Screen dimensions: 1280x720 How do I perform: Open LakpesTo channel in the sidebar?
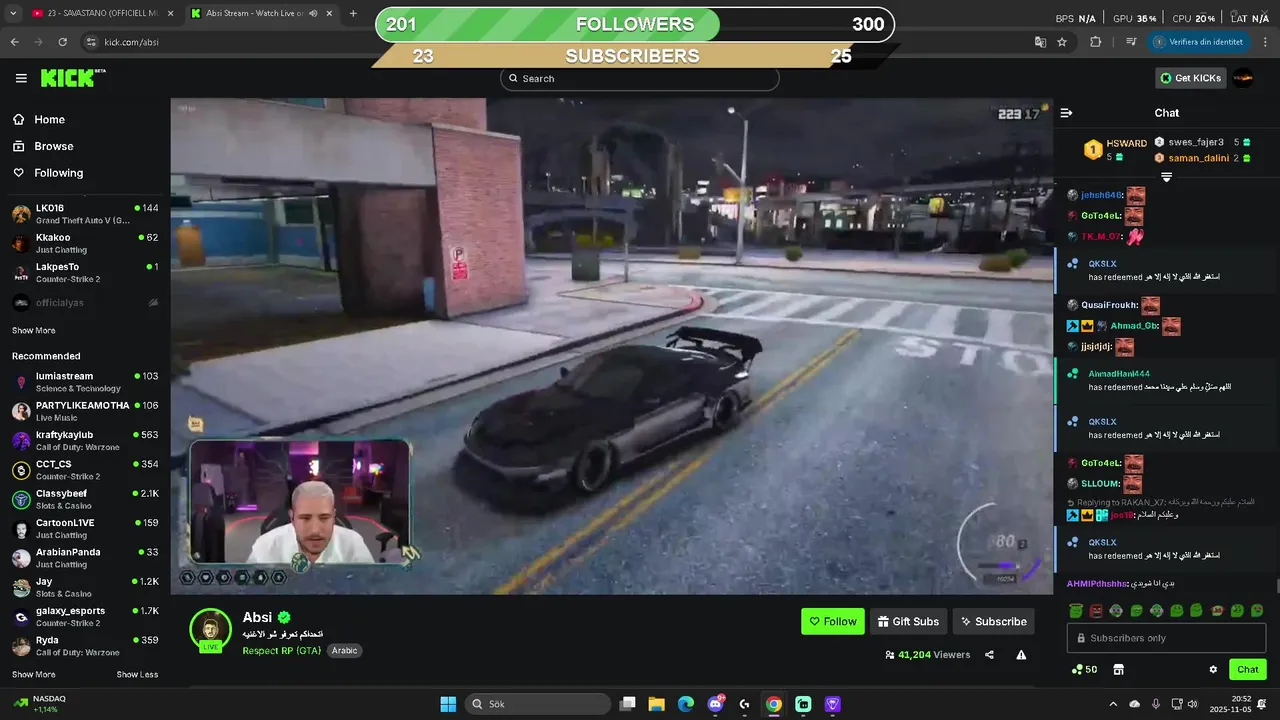(85, 273)
